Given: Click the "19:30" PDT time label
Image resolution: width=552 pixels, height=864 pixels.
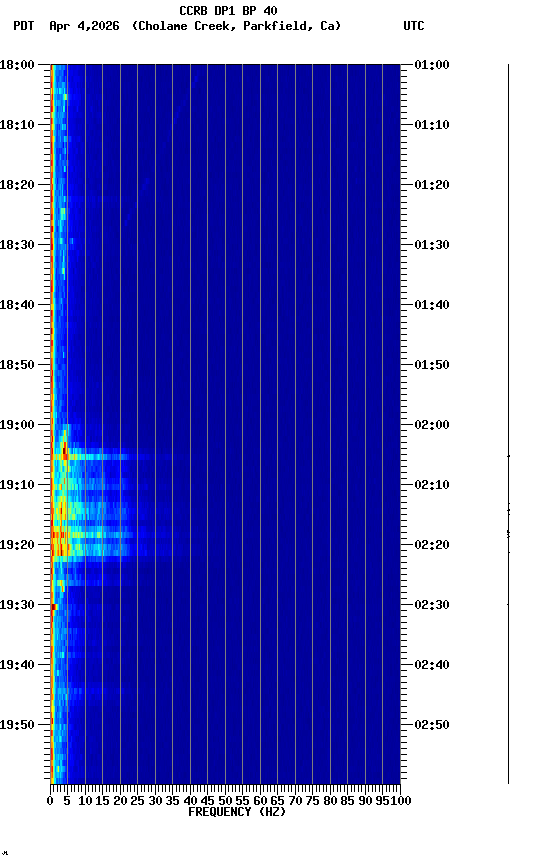Looking at the screenshot, I should coord(17,606).
